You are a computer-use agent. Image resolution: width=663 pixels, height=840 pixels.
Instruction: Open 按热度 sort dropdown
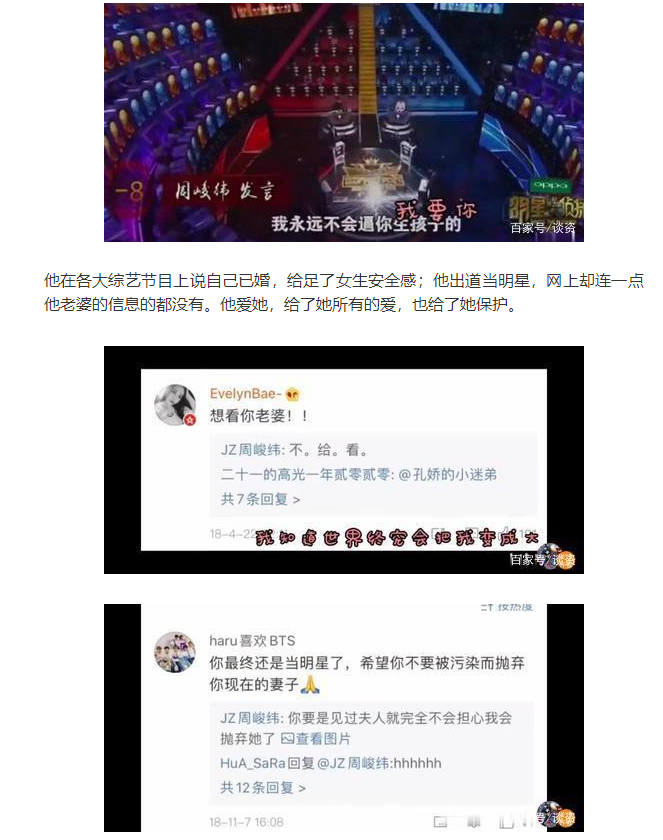pos(507,608)
